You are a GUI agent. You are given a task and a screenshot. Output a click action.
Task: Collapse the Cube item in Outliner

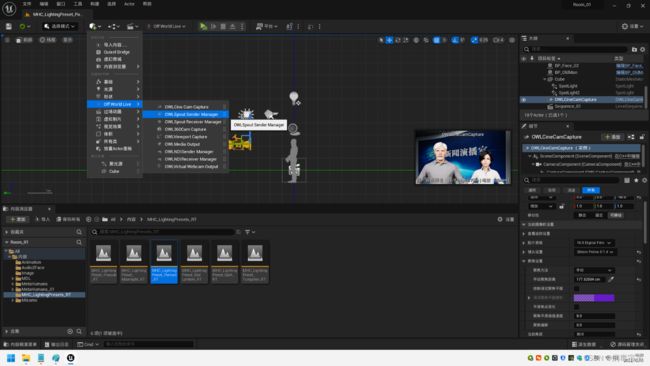pyautogui.click(x=545, y=79)
